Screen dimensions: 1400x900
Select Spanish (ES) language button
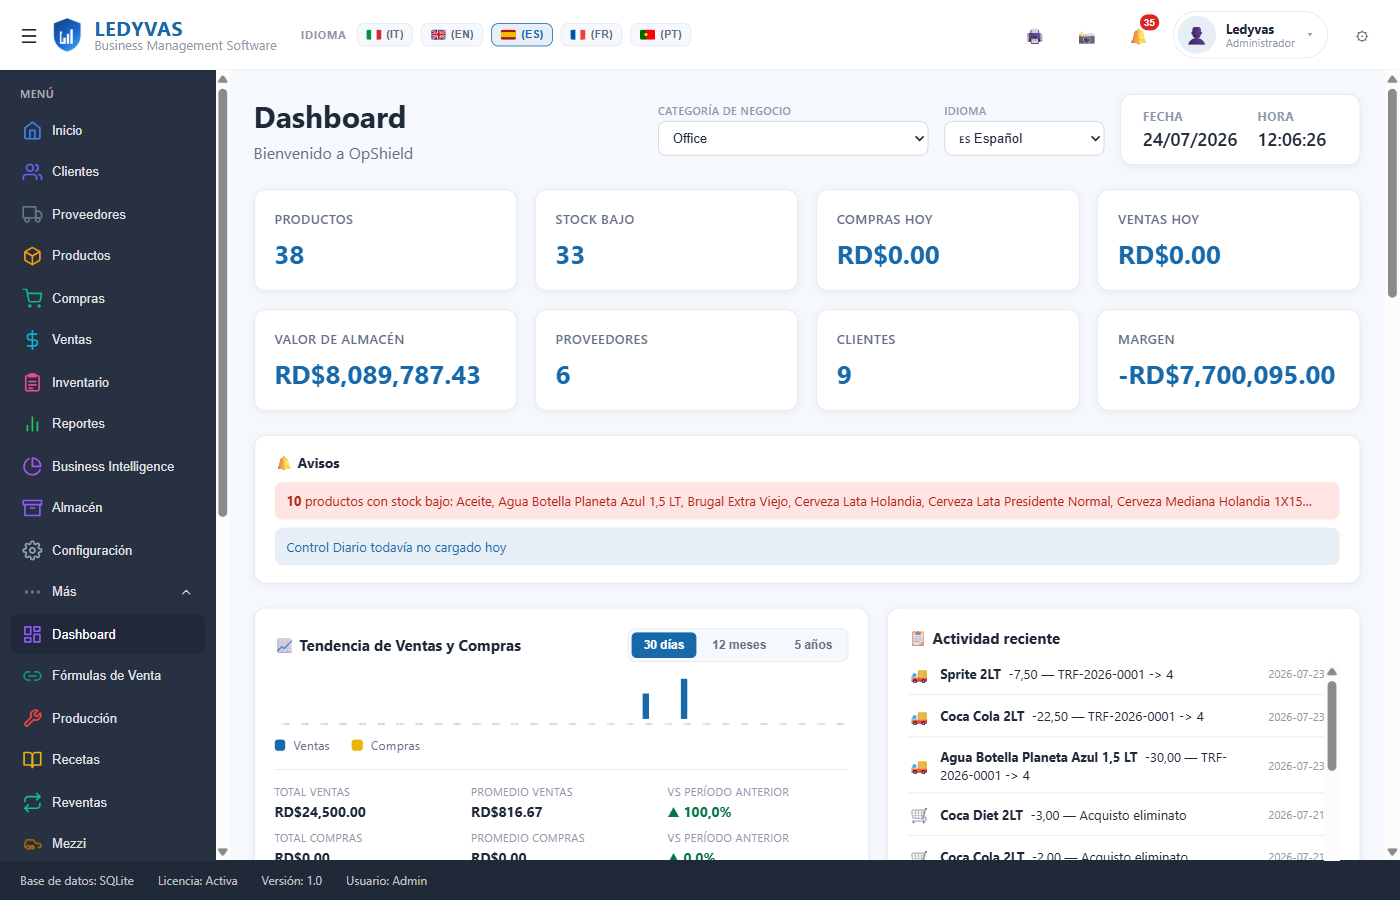pos(522,35)
